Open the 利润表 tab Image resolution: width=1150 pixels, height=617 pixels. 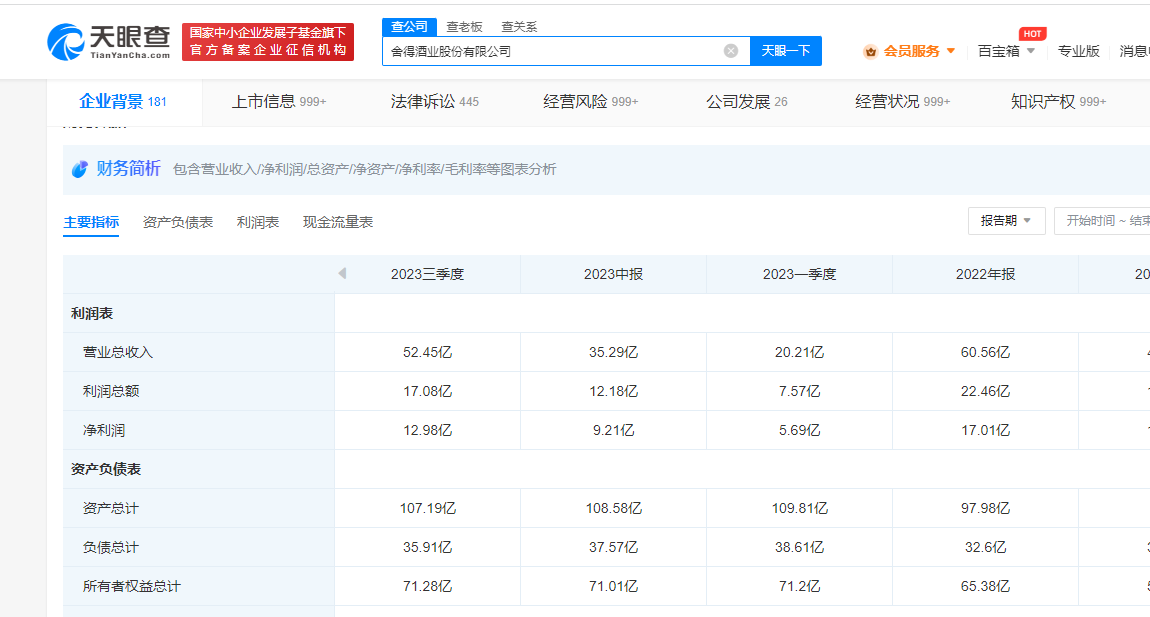pyautogui.click(x=258, y=222)
